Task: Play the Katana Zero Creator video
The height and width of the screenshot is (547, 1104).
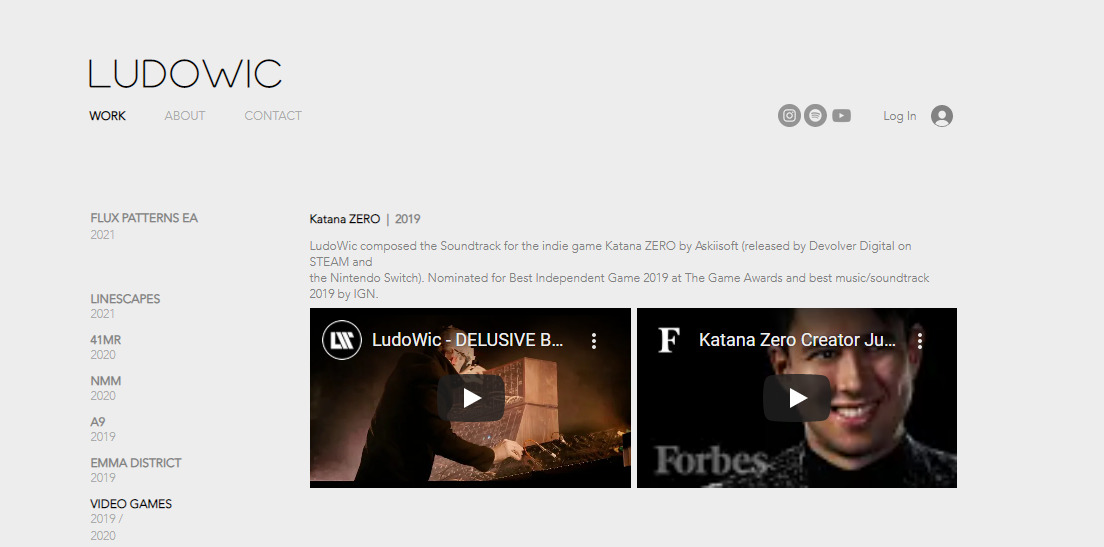Action: [x=797, y=398]
